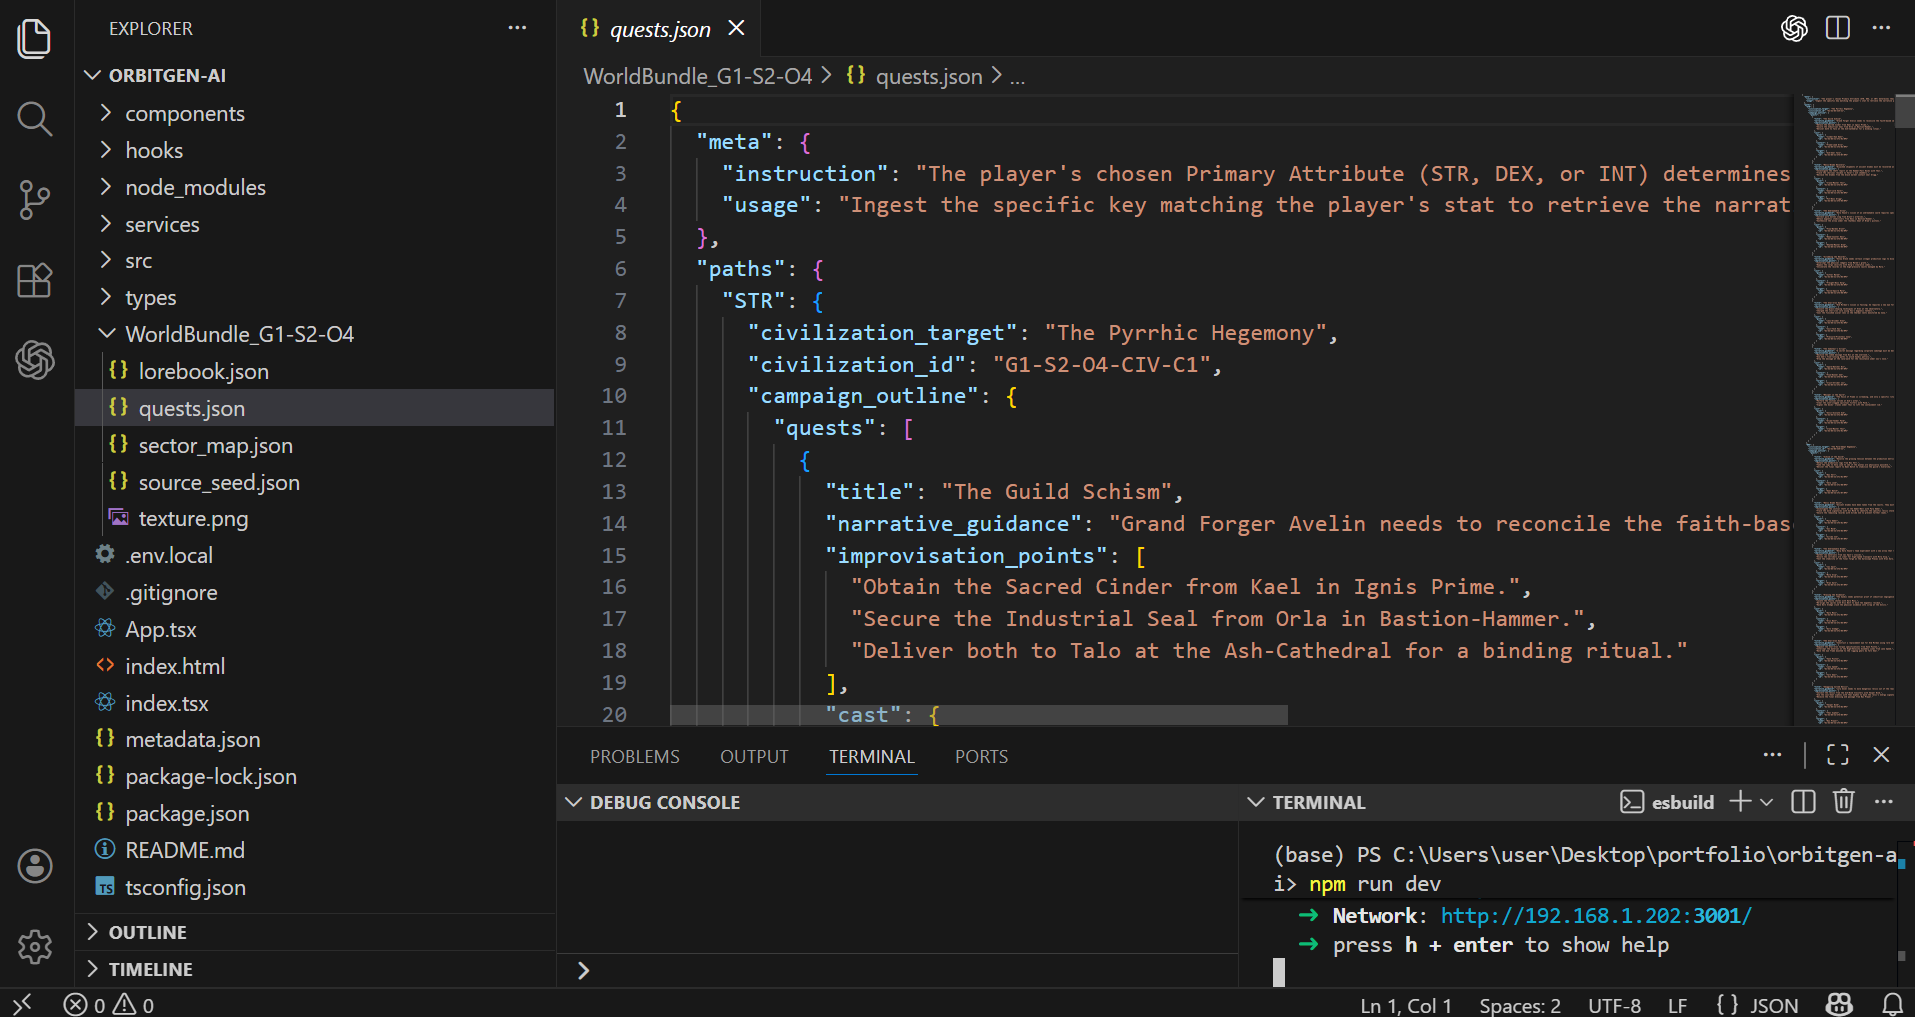Switch to the PROBLEMS tab
This screenshot has height=1017, width=1915.
pos(634,757)
